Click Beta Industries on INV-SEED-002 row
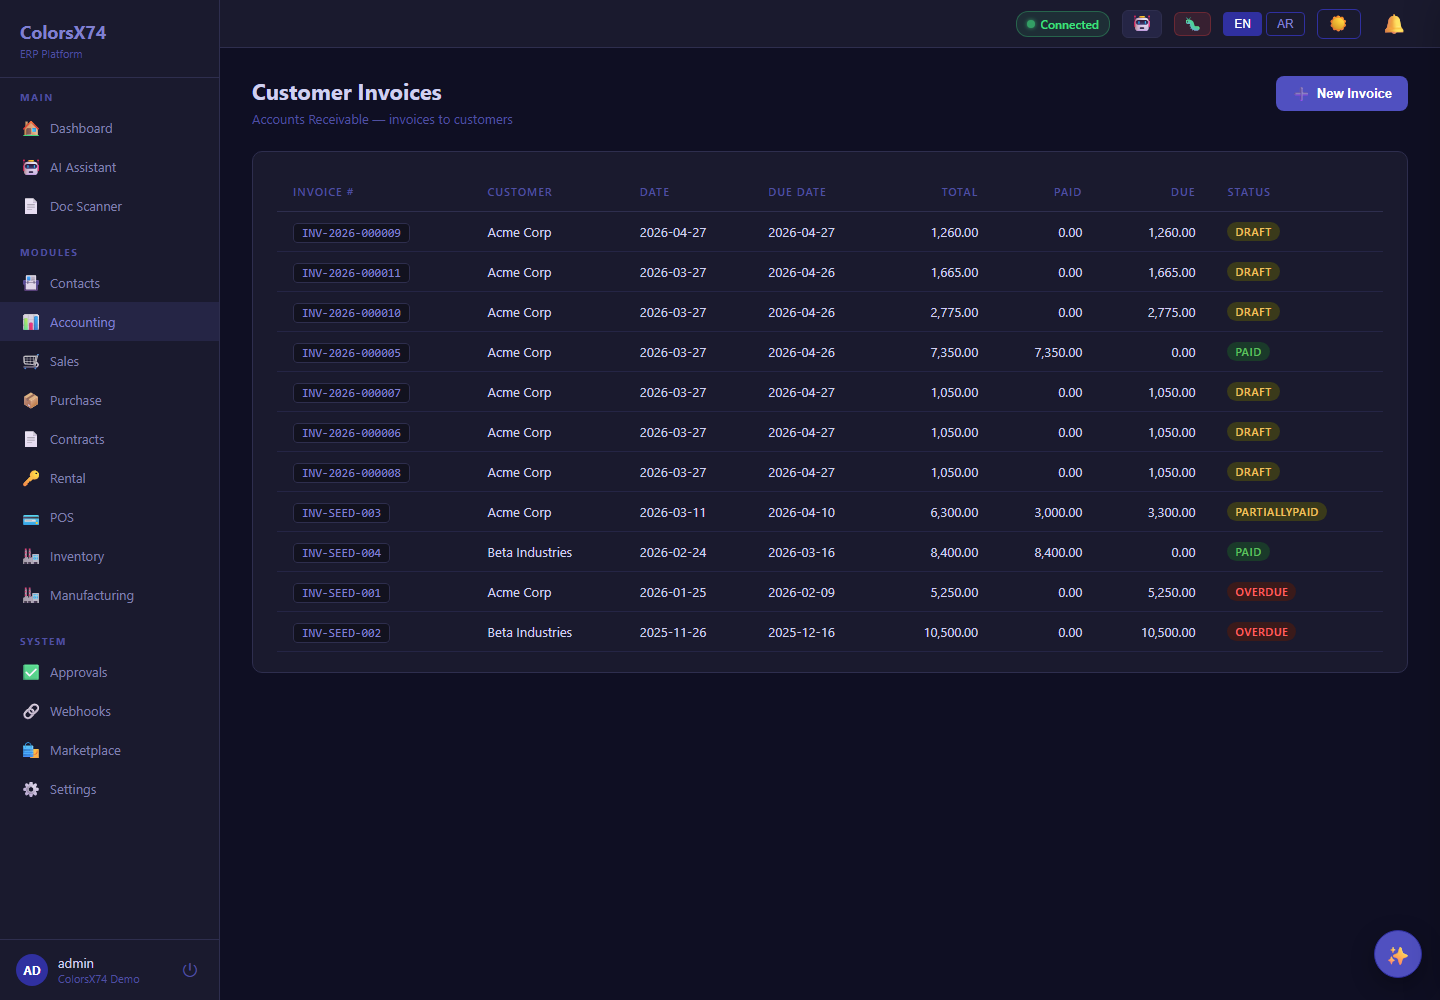The image size is (1440, 1000). 529,632
